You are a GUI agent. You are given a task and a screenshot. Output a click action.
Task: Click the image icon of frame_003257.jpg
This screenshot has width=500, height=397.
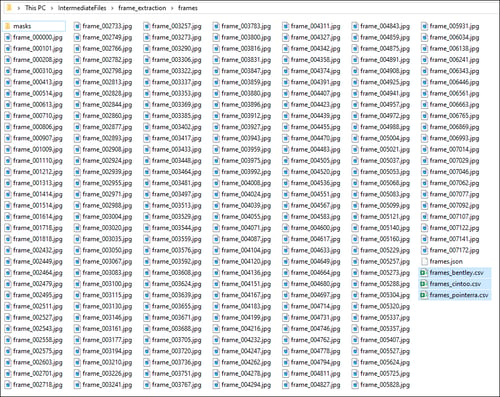(x=147, y=26)
